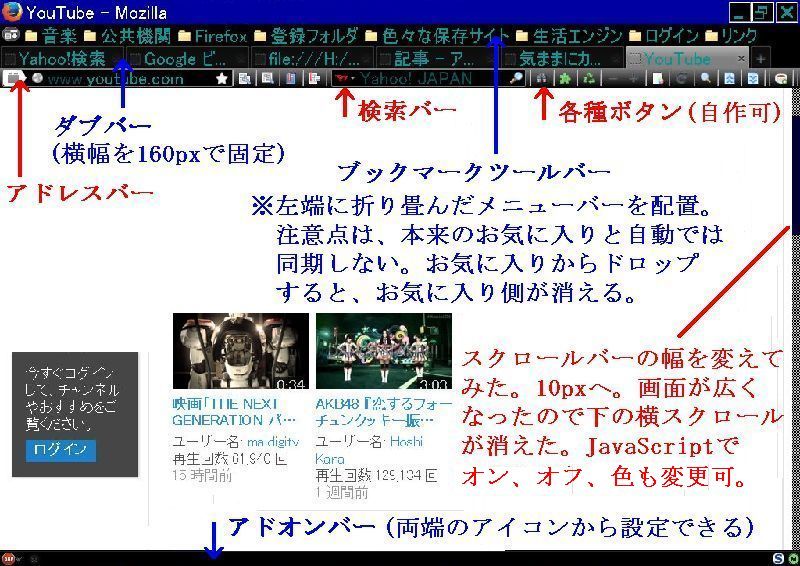Image resolution: width=800 pixels, height=566 pixels.
Task: Open the 音楽 bookmark folder
Action: point(51,35)
